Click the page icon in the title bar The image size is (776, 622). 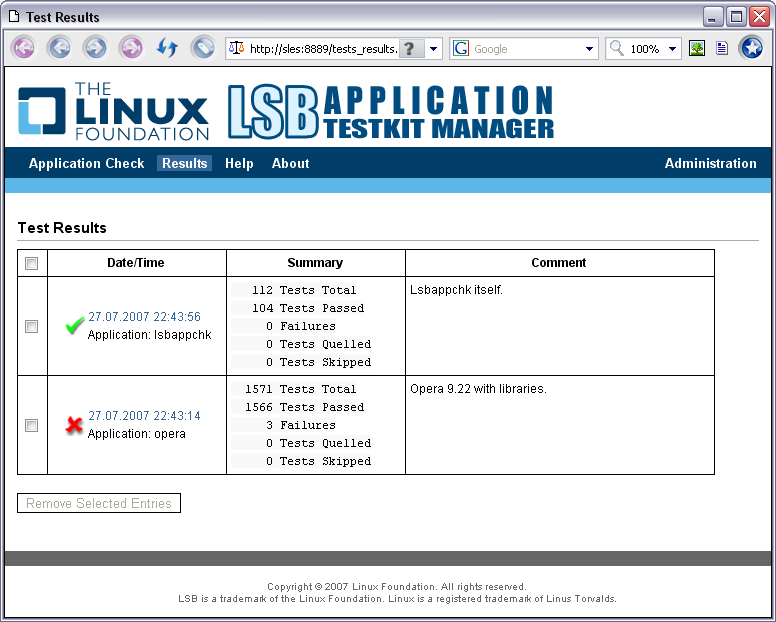14,16
